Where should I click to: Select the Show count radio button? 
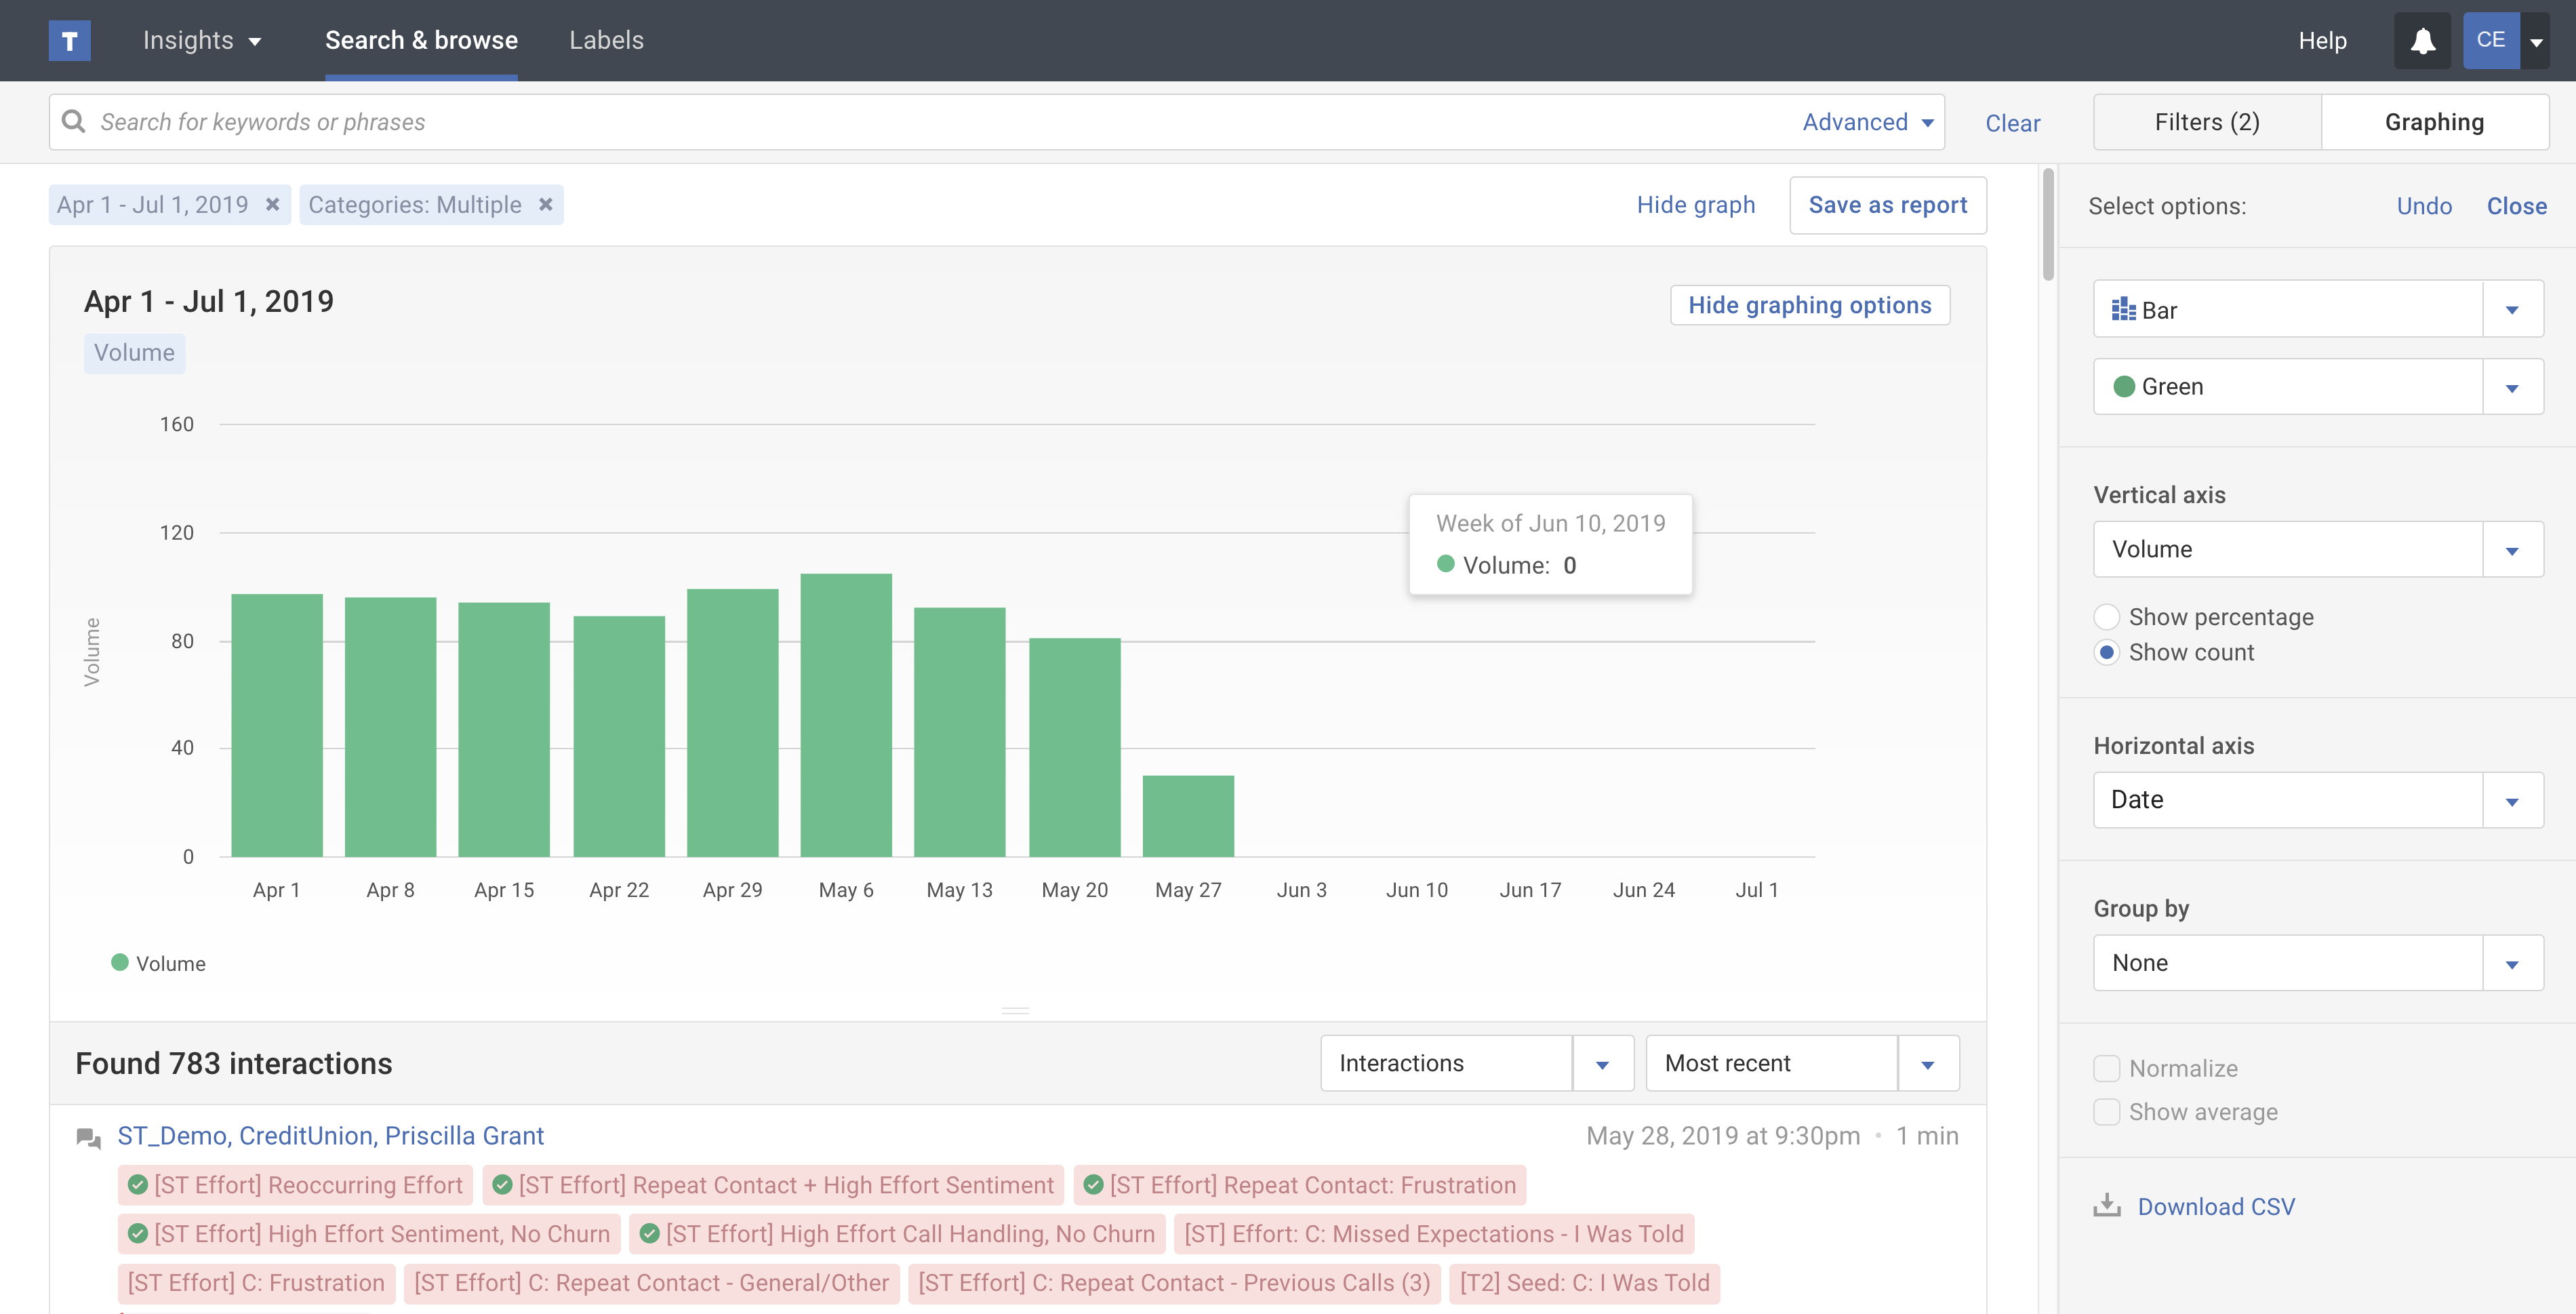click(2106, 653)
